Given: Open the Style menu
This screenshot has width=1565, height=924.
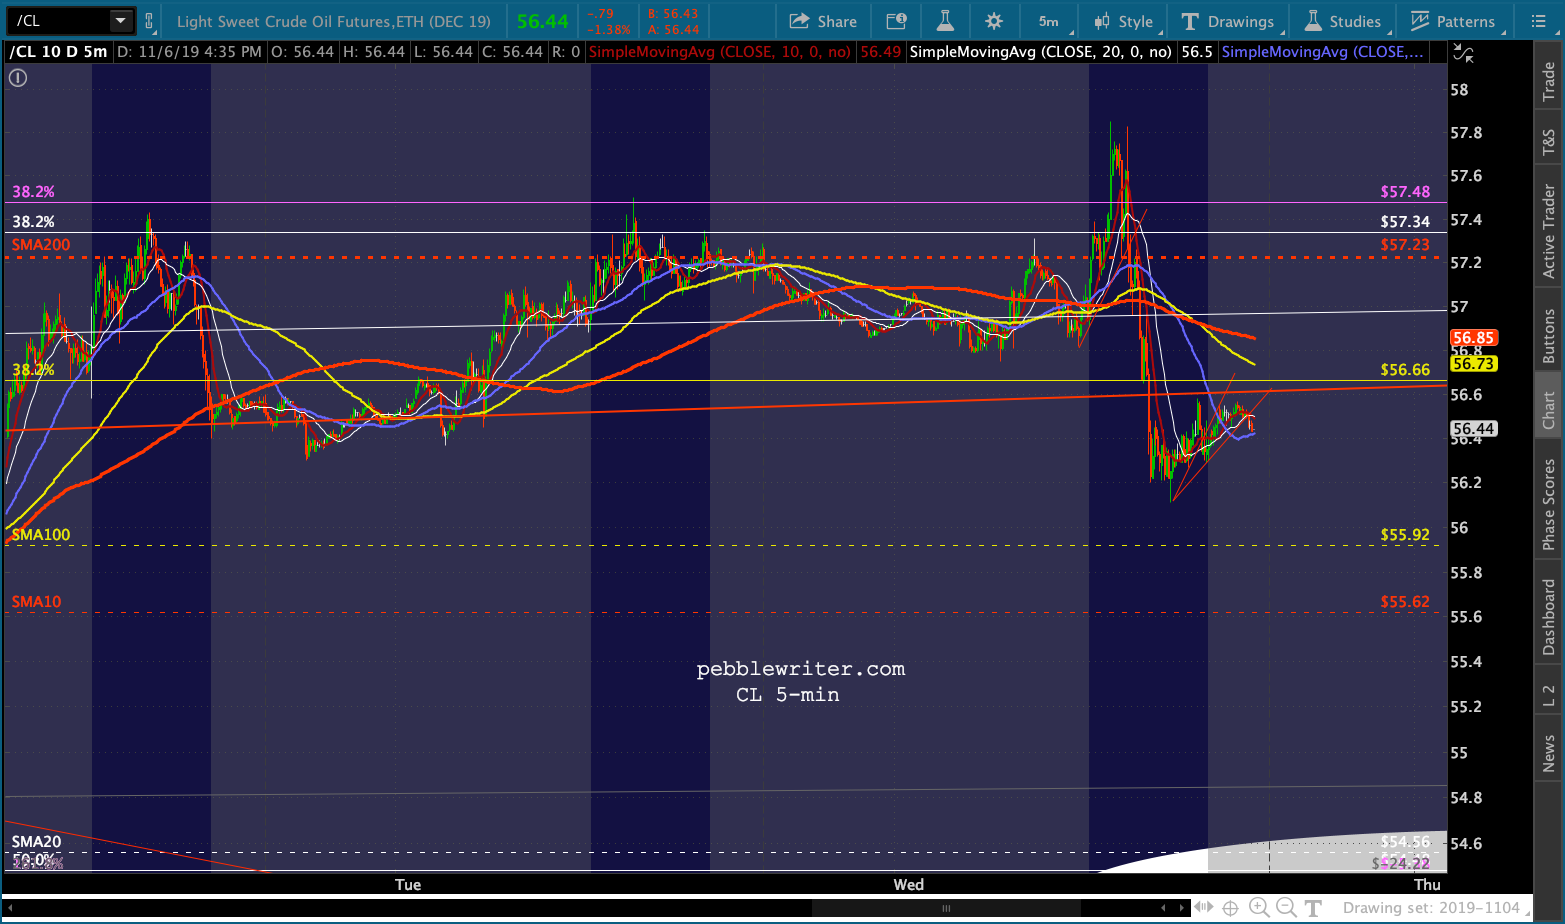Looking at the screenshot, I should (x=1124, y=21).
